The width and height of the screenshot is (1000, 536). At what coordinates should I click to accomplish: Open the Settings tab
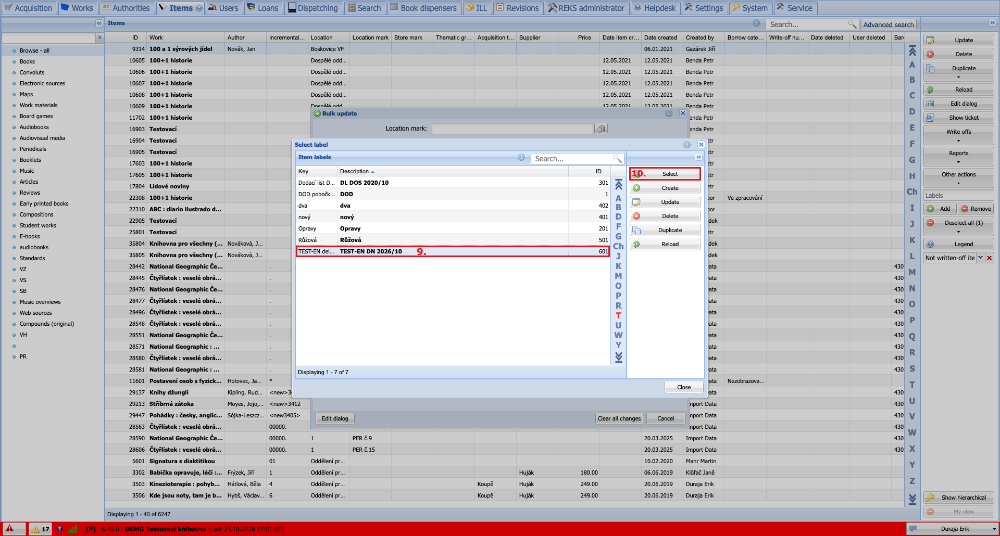703,8
